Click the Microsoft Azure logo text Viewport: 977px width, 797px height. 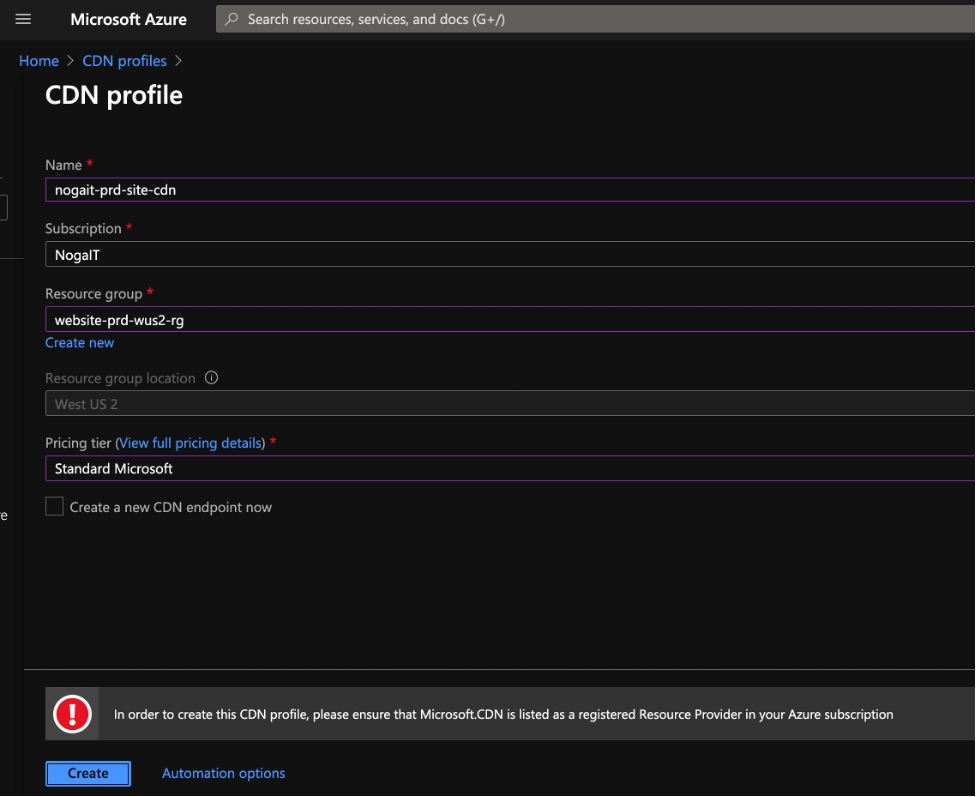pyautogui.click(x=128, y=19)
